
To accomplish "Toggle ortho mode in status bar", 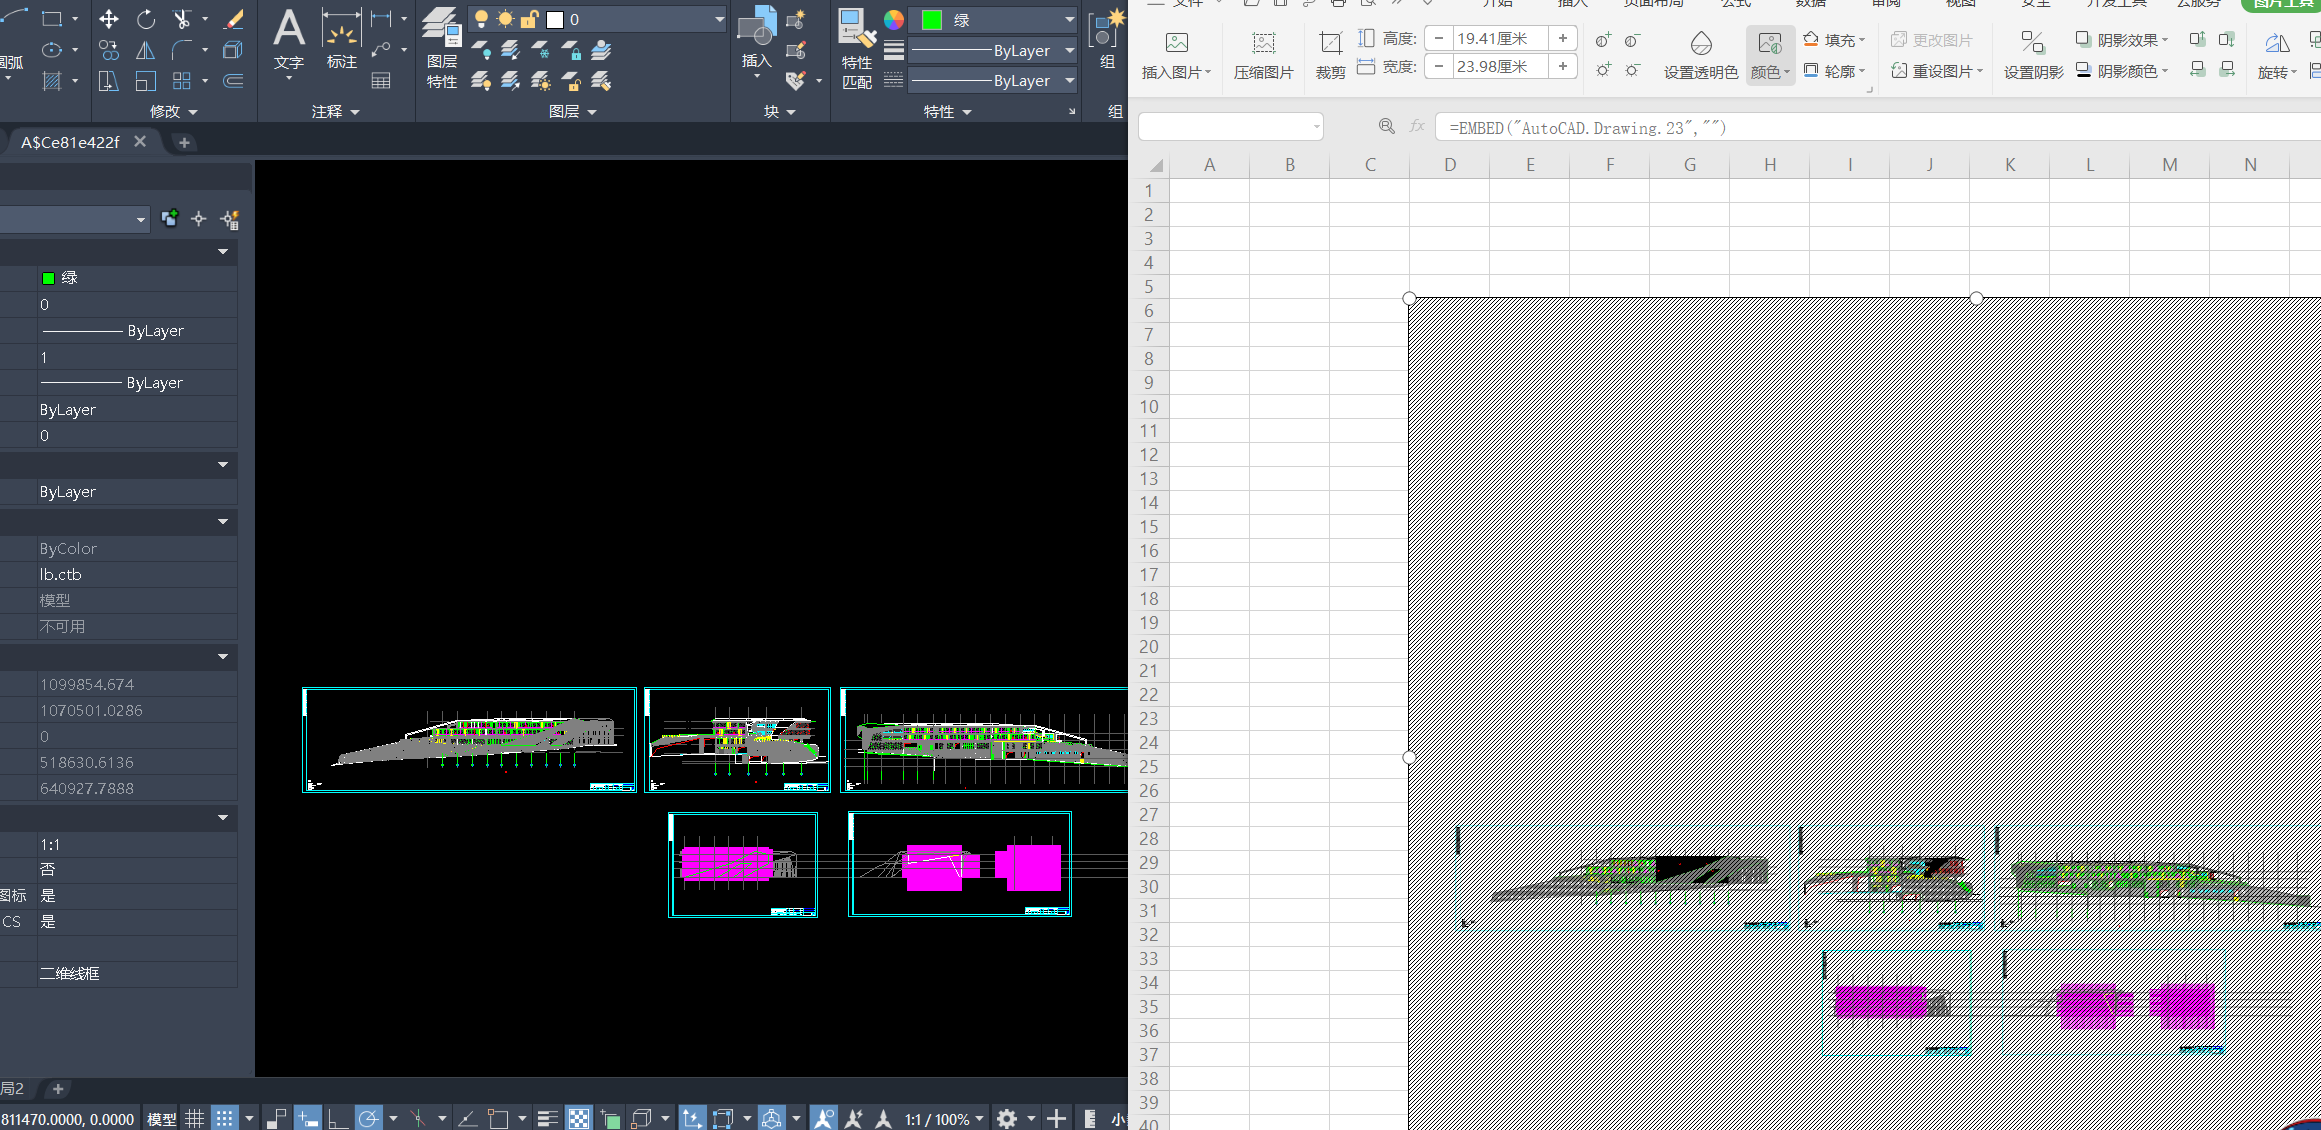I will pyautogui.click(x=338, y=1118).
